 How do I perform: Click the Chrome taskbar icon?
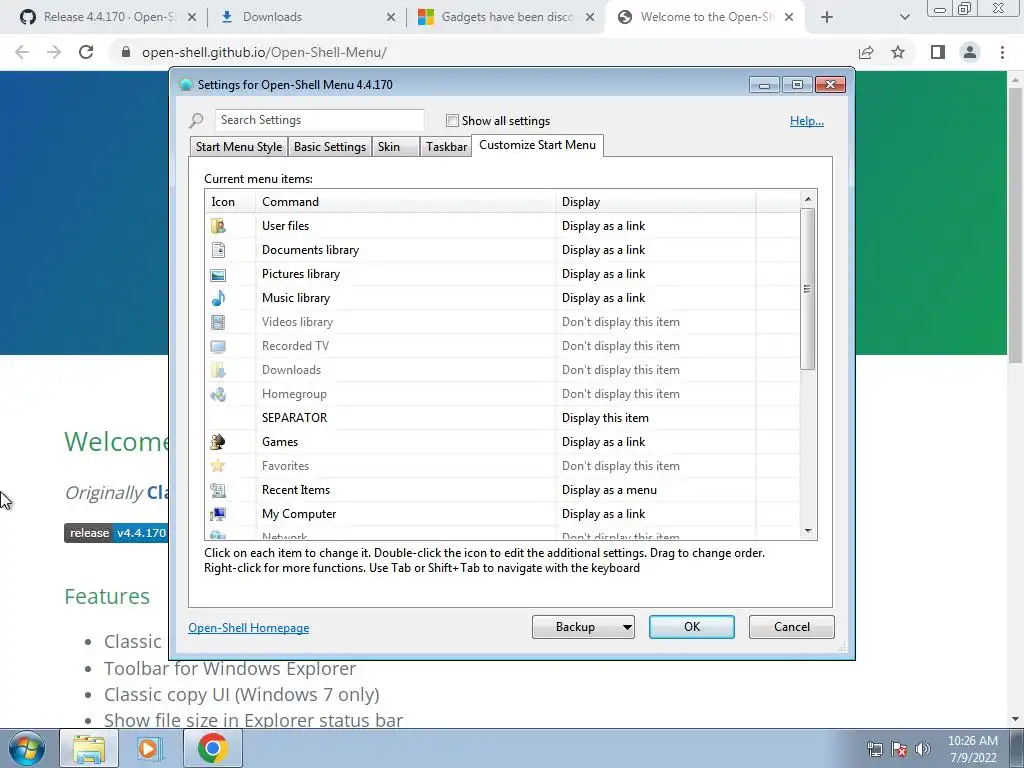pyautogui.click(x=212, y=748)
